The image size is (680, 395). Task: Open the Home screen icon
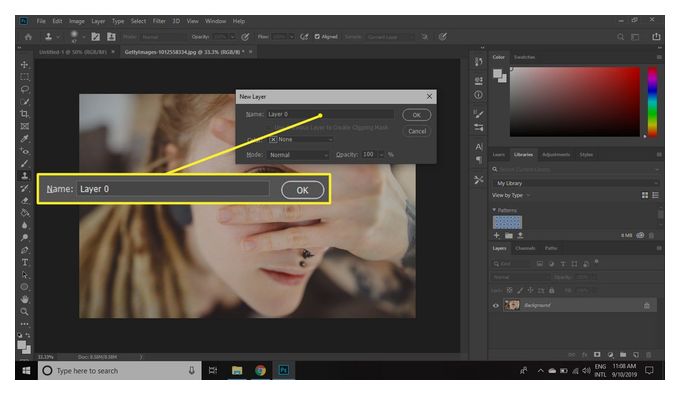(28, 37)
